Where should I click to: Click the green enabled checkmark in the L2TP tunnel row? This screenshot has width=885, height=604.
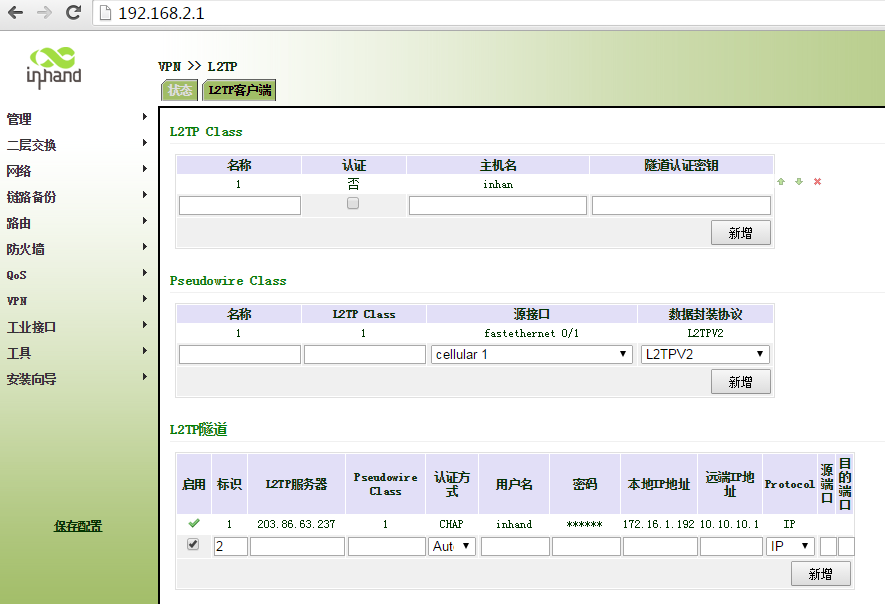193,523
